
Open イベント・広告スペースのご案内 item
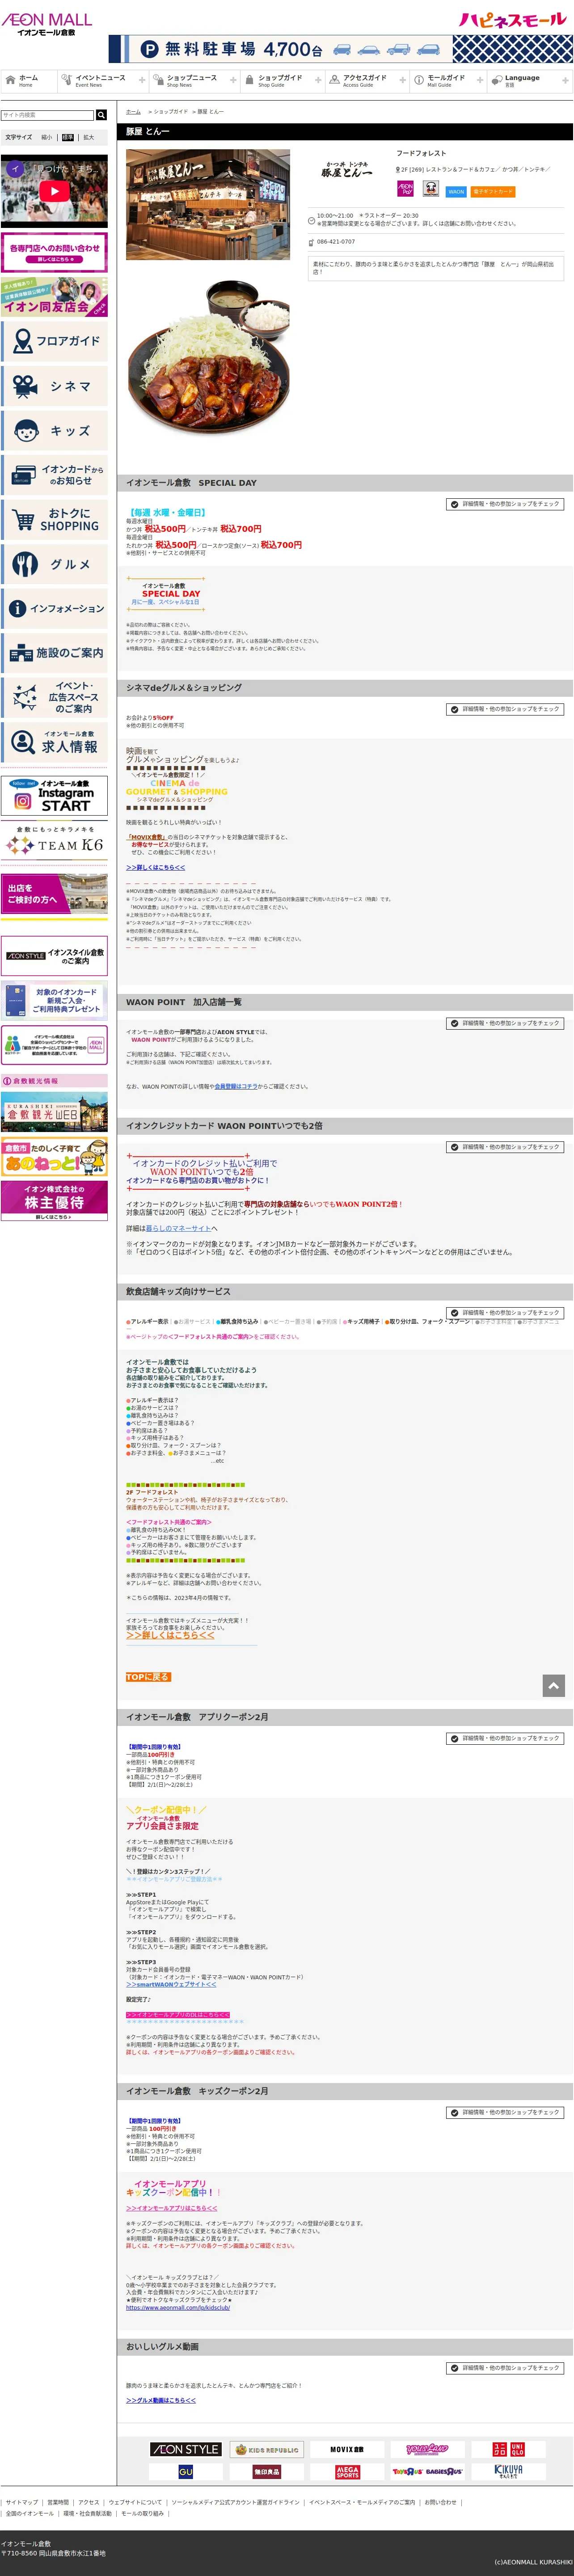pyautogui.click(x=54, y=697)
